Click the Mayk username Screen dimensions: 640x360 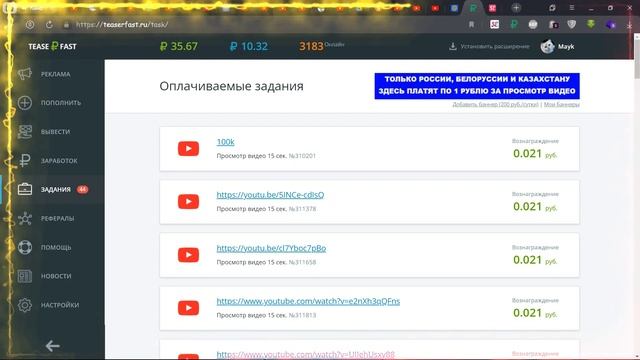(566, 47)
